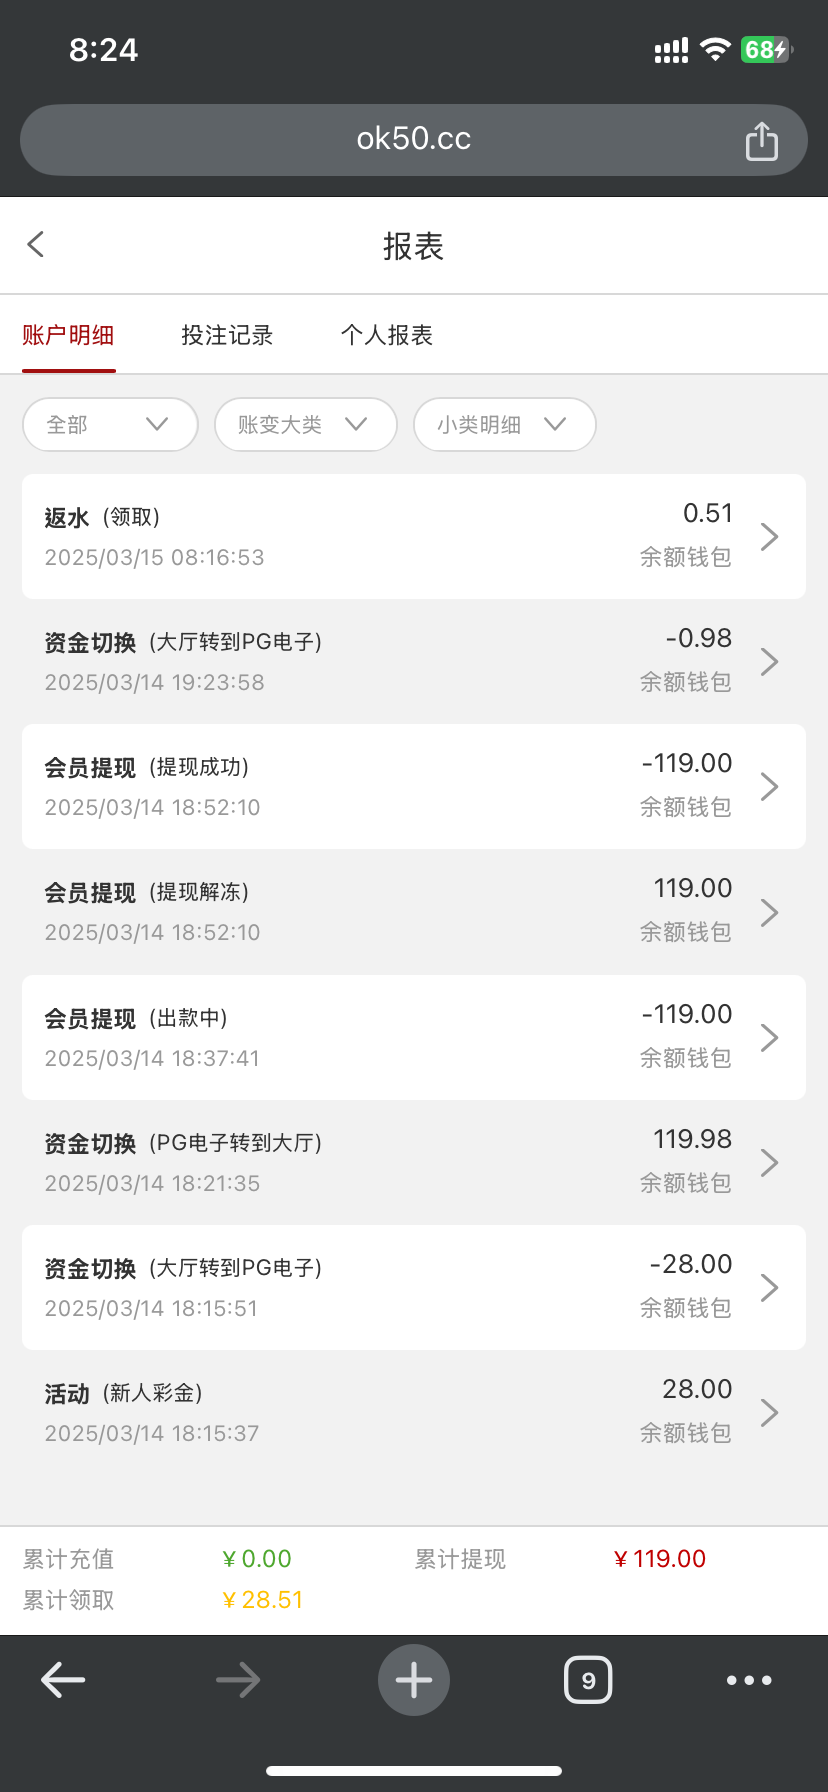Open a new tab with plus button
Screen dimensions: 828x1792
414,1680
